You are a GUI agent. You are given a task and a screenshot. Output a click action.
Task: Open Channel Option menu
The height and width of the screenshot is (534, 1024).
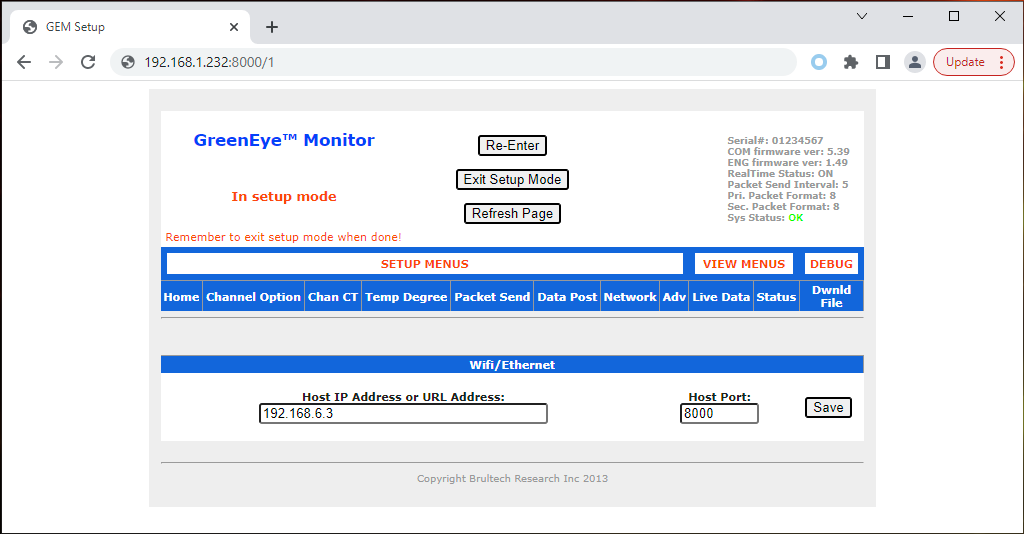pos(253,296)
